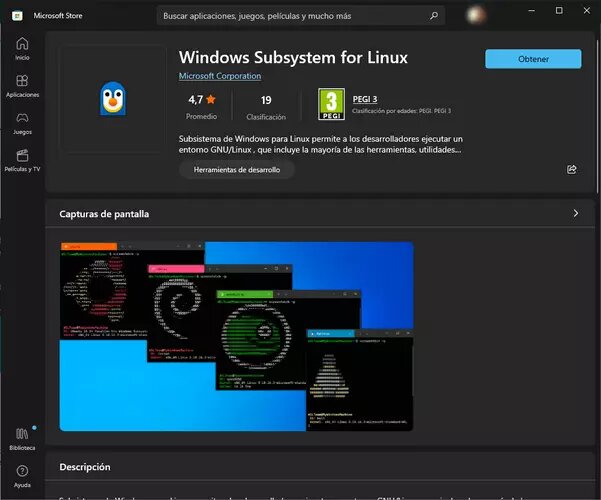The image size is (601, 500).
Task: Open the user profile avatar
Action: click(x=478, y=16)
